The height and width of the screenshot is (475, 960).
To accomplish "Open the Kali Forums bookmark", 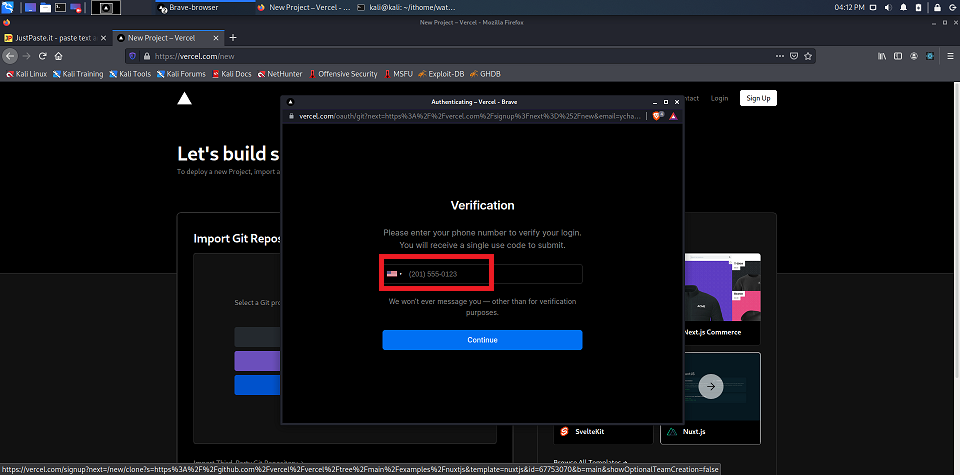I will coord(181,74).
